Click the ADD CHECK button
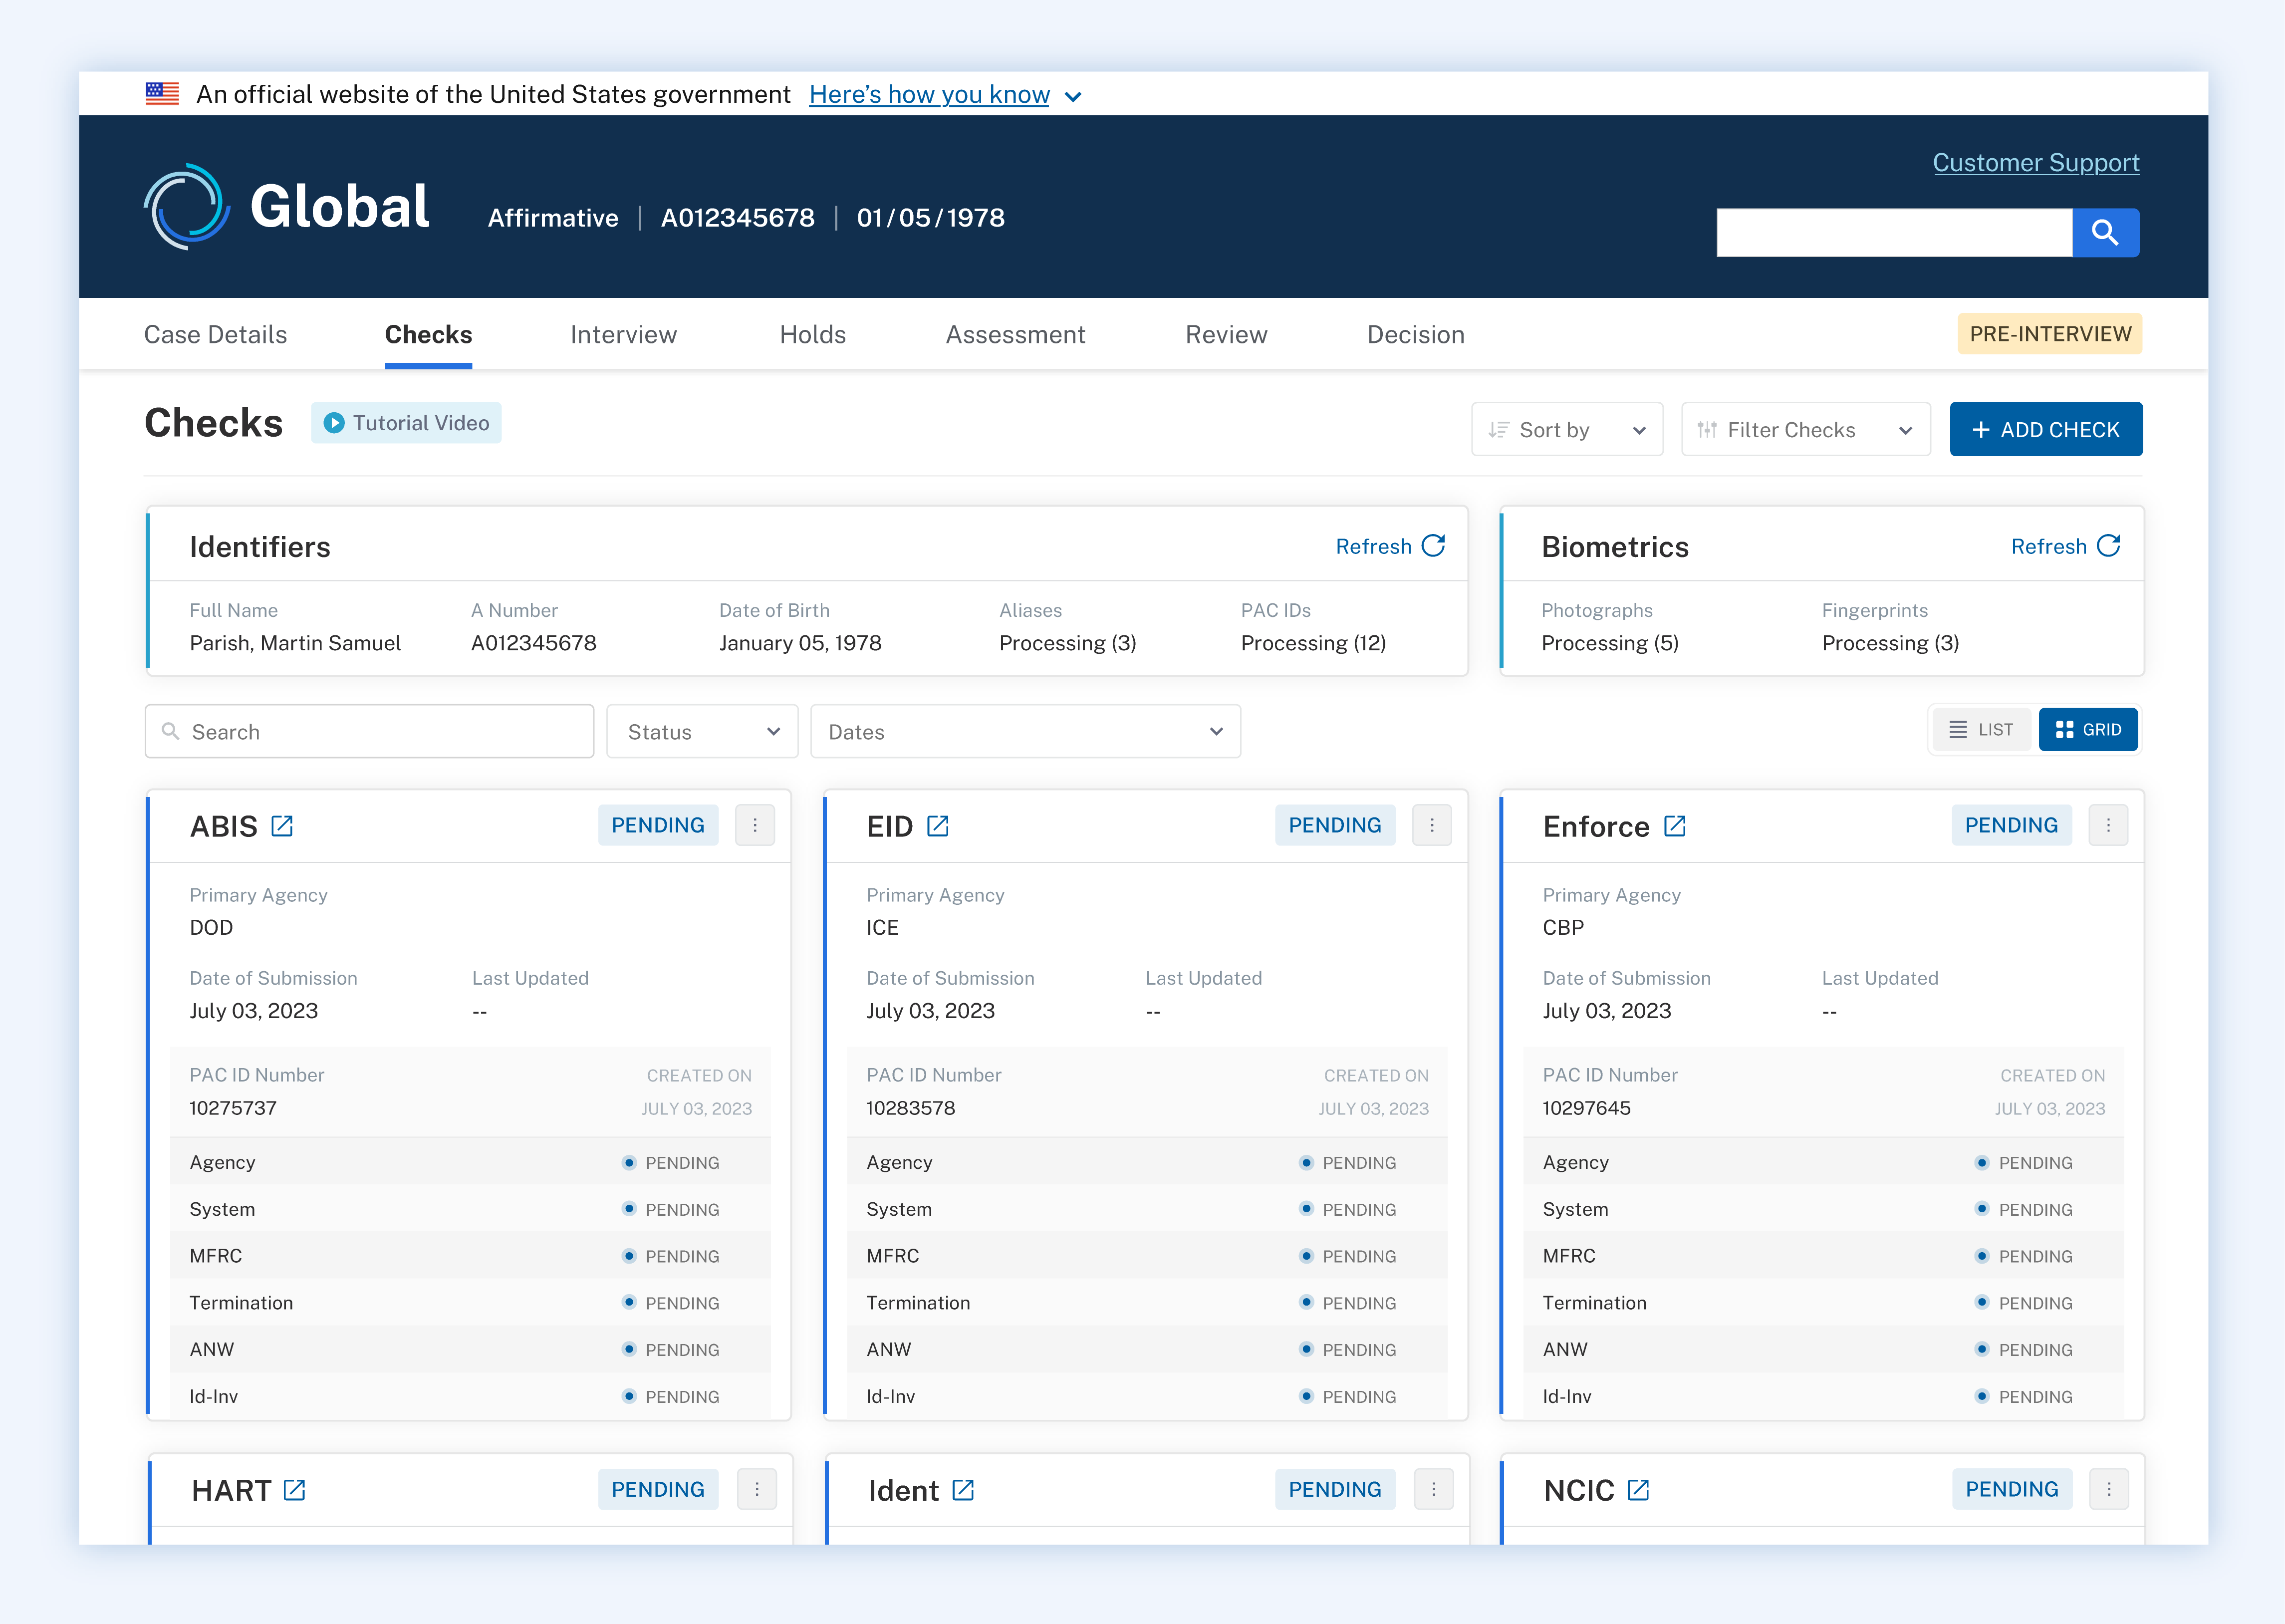This screenshot has width=2285, height=1624. [2046, 430]
